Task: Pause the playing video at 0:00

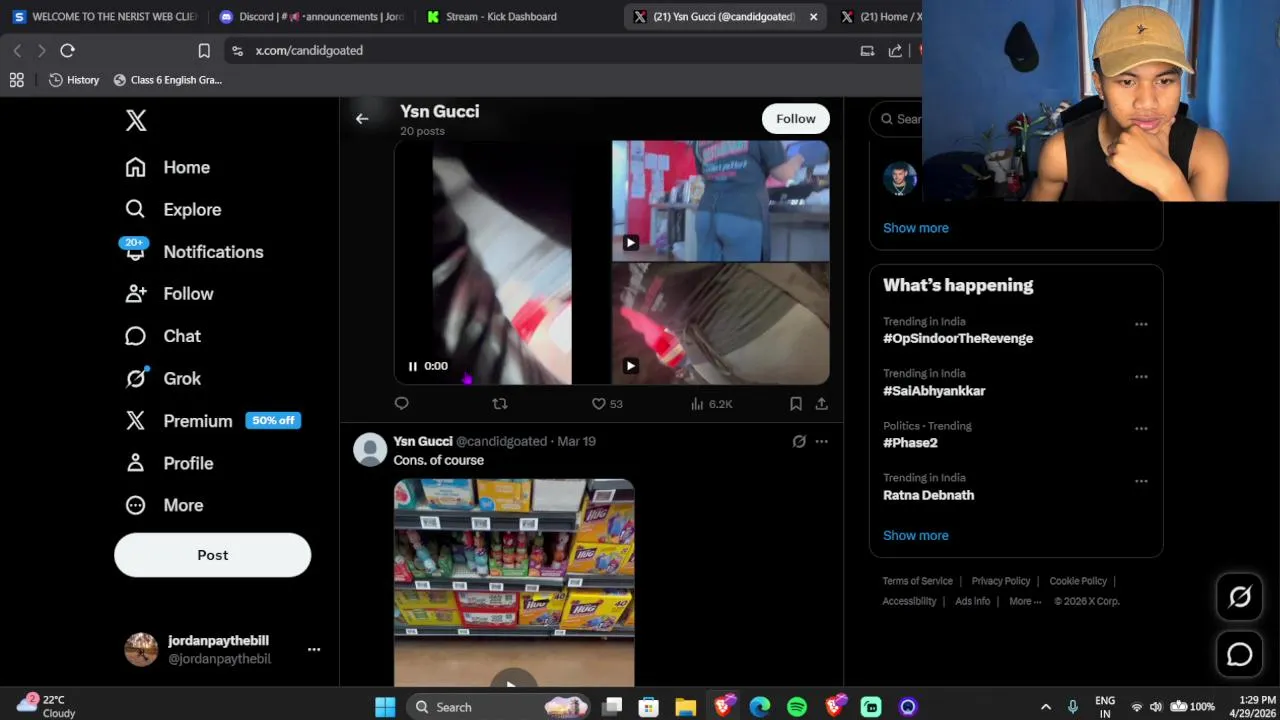Action: click(412, 366)
